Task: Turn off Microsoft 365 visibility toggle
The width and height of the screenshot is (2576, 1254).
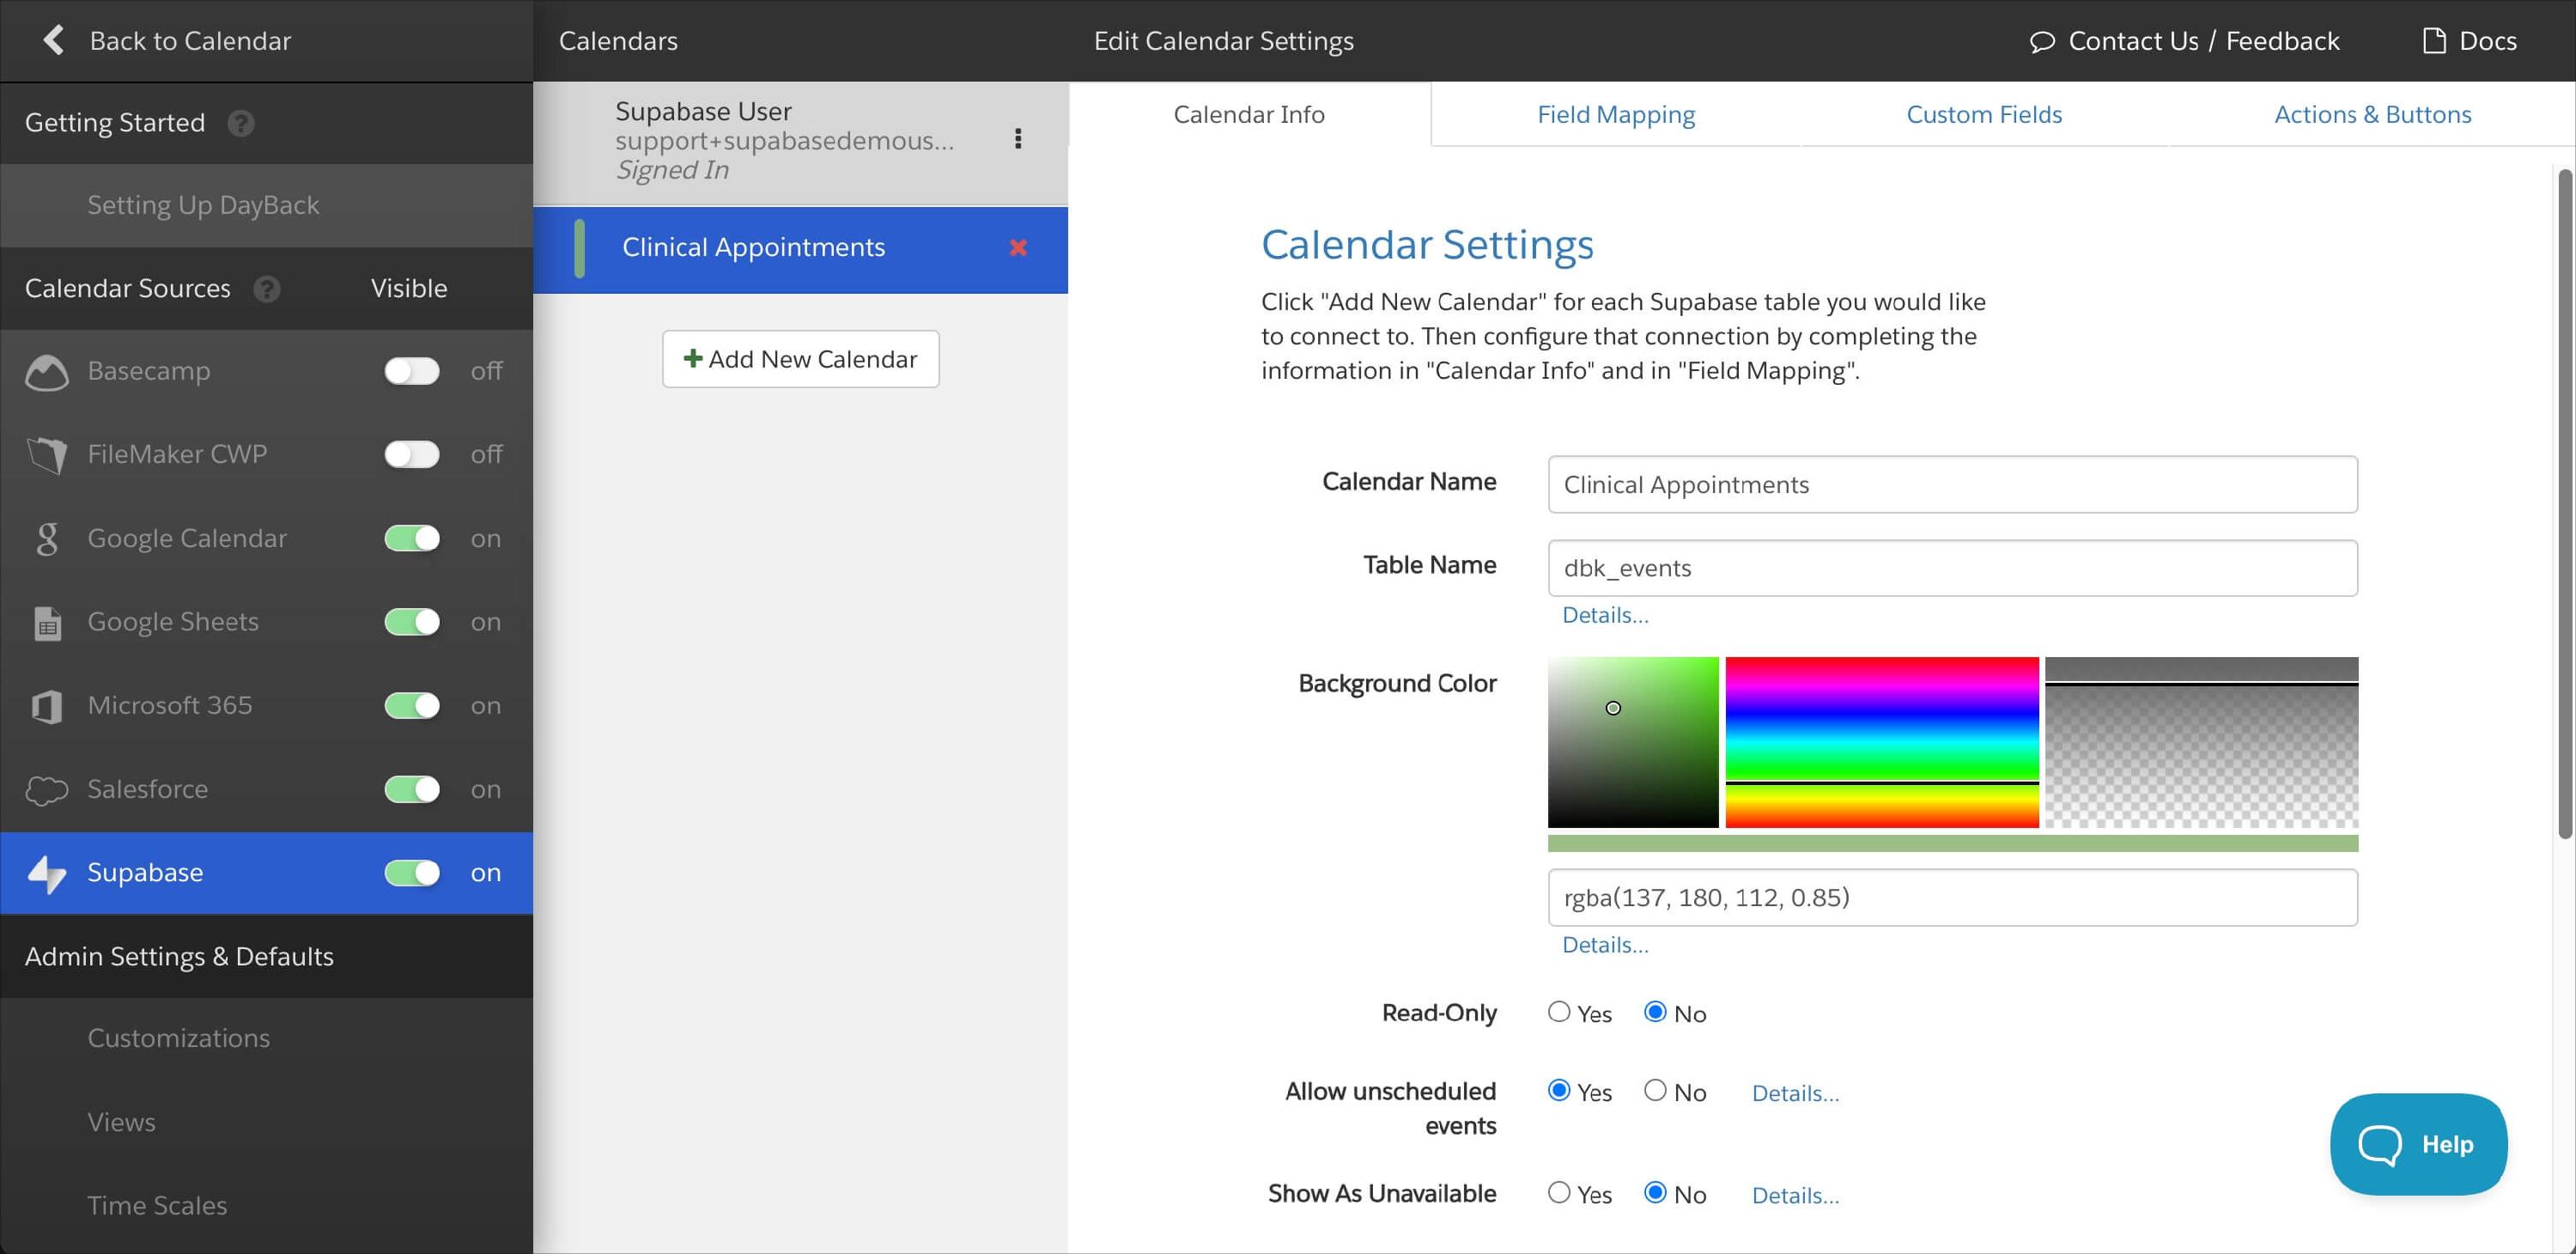Action: tap(412, 705)
